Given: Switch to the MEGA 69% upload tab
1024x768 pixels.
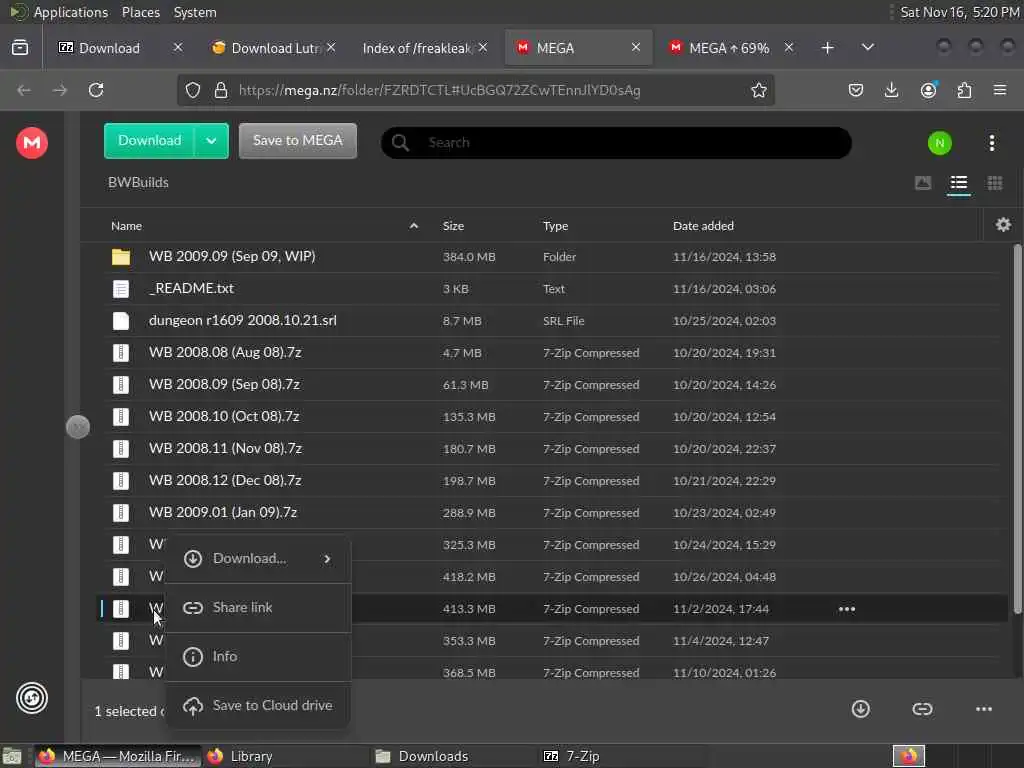Looking at the screenshot, I should pos(729,48).
